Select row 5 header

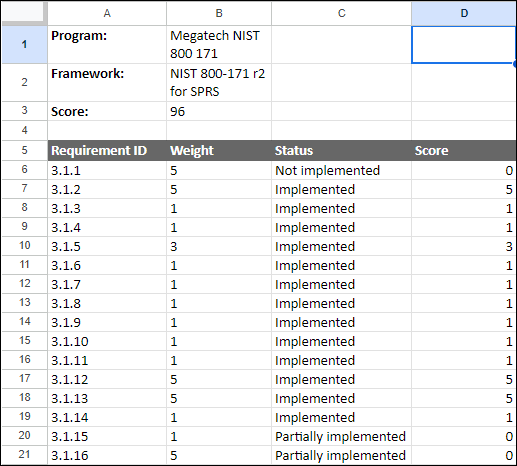[24, 150]
